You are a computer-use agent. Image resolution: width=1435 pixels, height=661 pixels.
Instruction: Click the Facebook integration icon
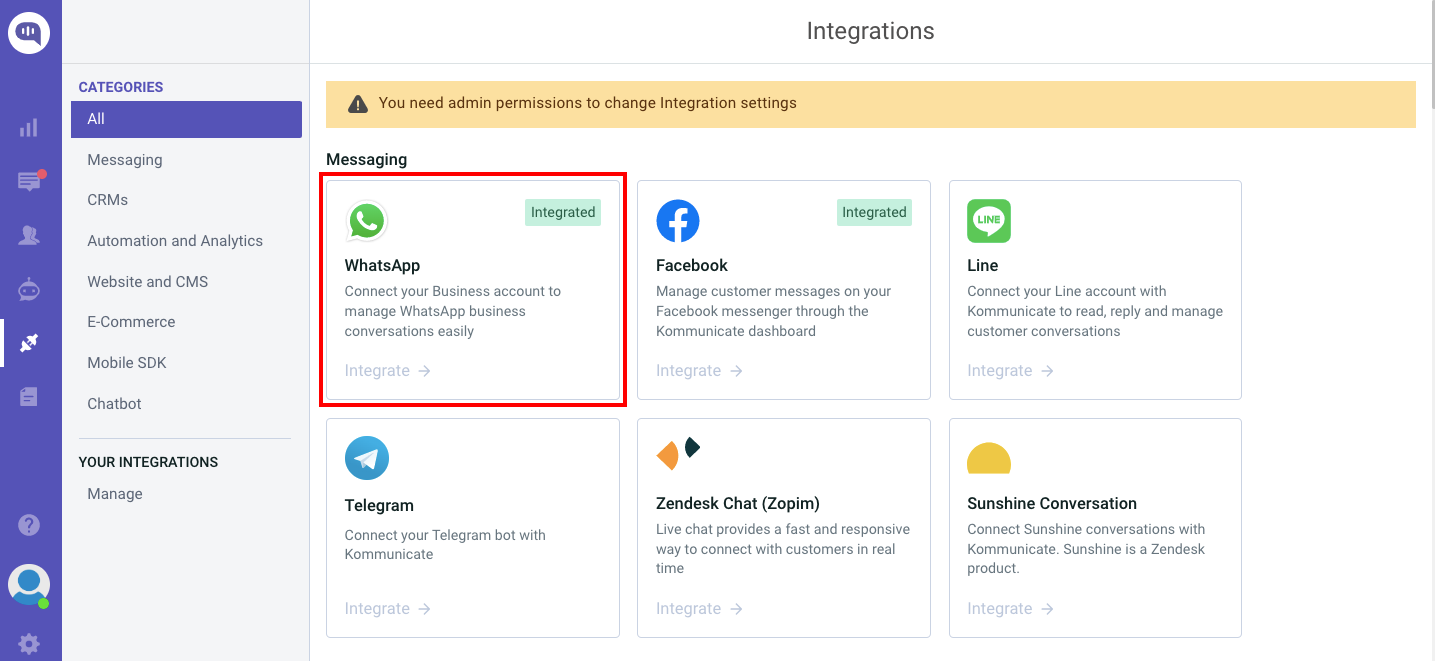click(x=679, y=221)
